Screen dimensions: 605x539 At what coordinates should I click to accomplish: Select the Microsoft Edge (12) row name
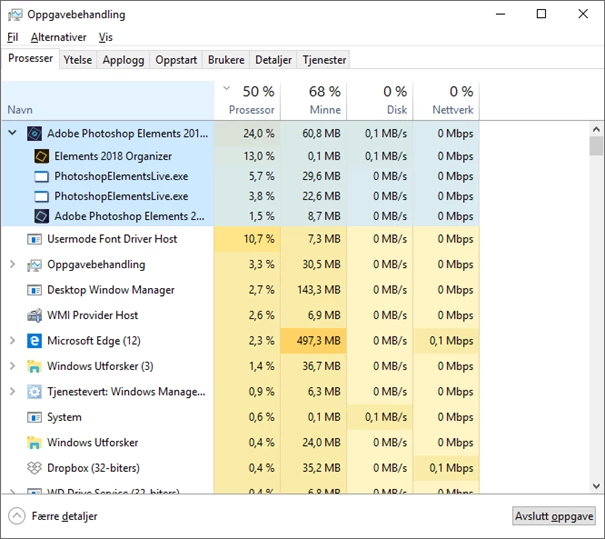(94, 341)
